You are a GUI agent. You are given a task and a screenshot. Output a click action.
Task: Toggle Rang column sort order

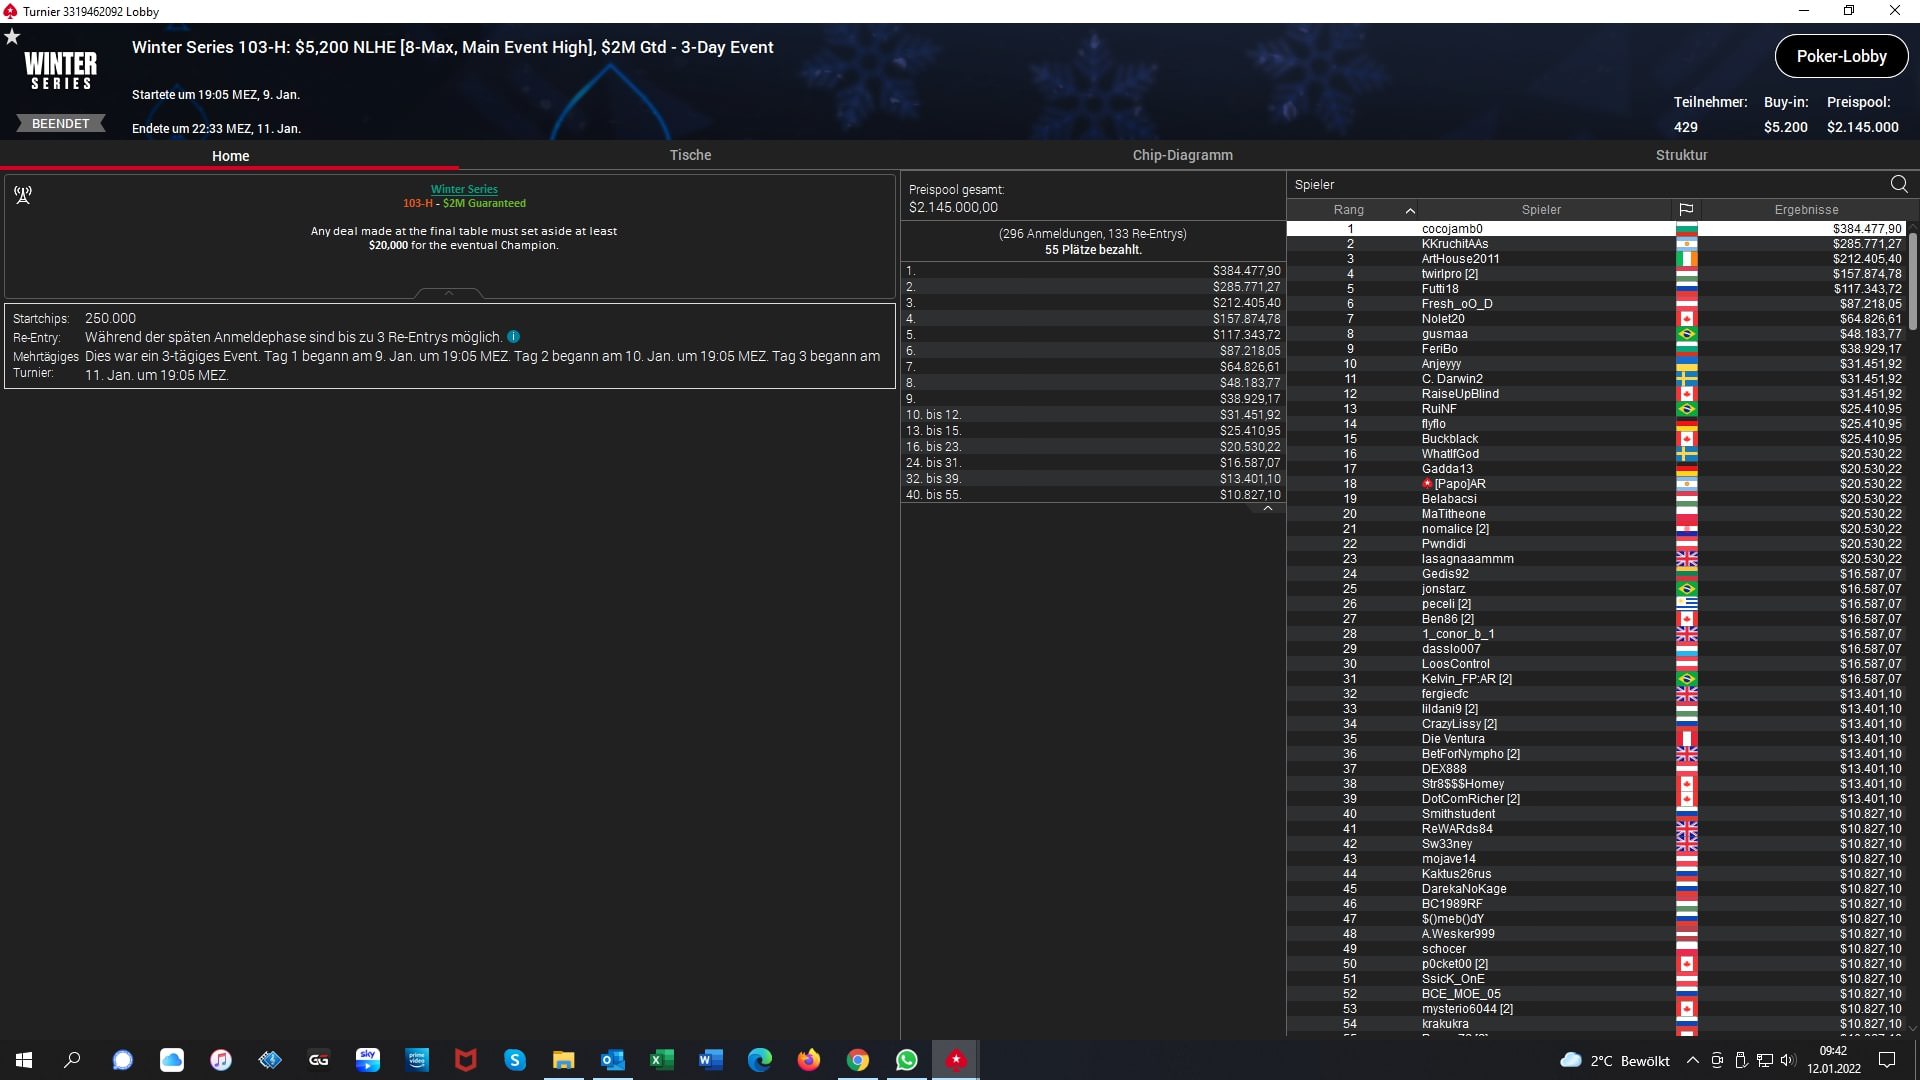tap(1349, 210)
